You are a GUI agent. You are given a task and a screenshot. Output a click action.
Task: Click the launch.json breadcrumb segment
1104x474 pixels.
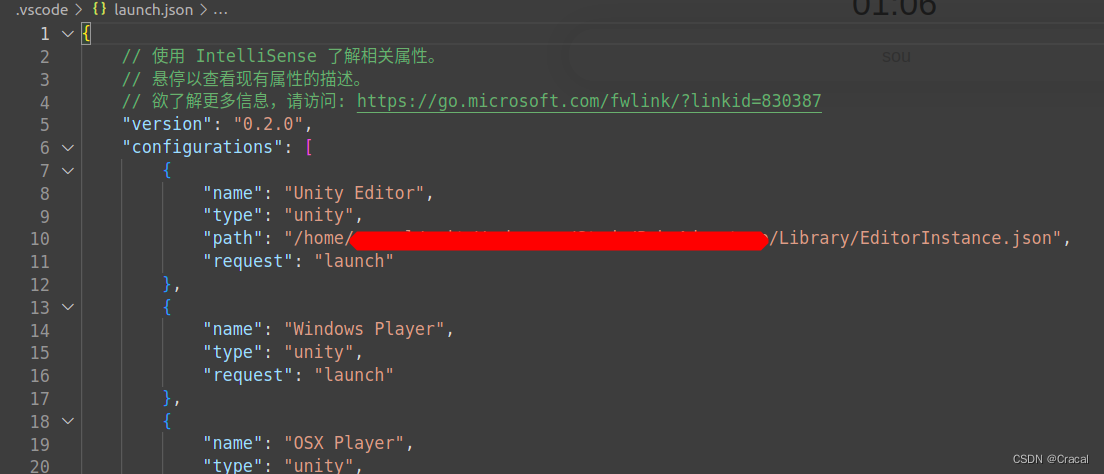[x=153, y=10]
